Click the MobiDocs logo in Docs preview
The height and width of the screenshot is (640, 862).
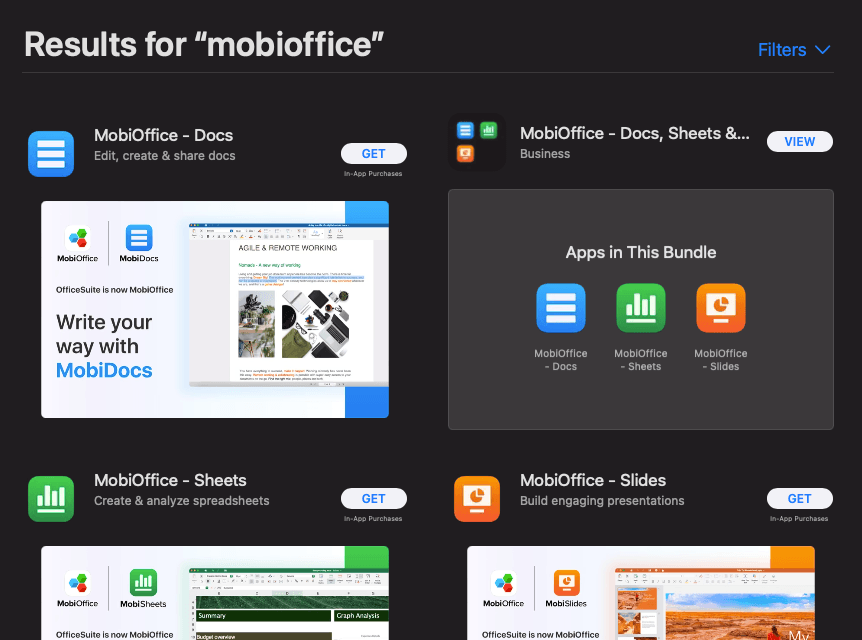(x=139, y=244)
